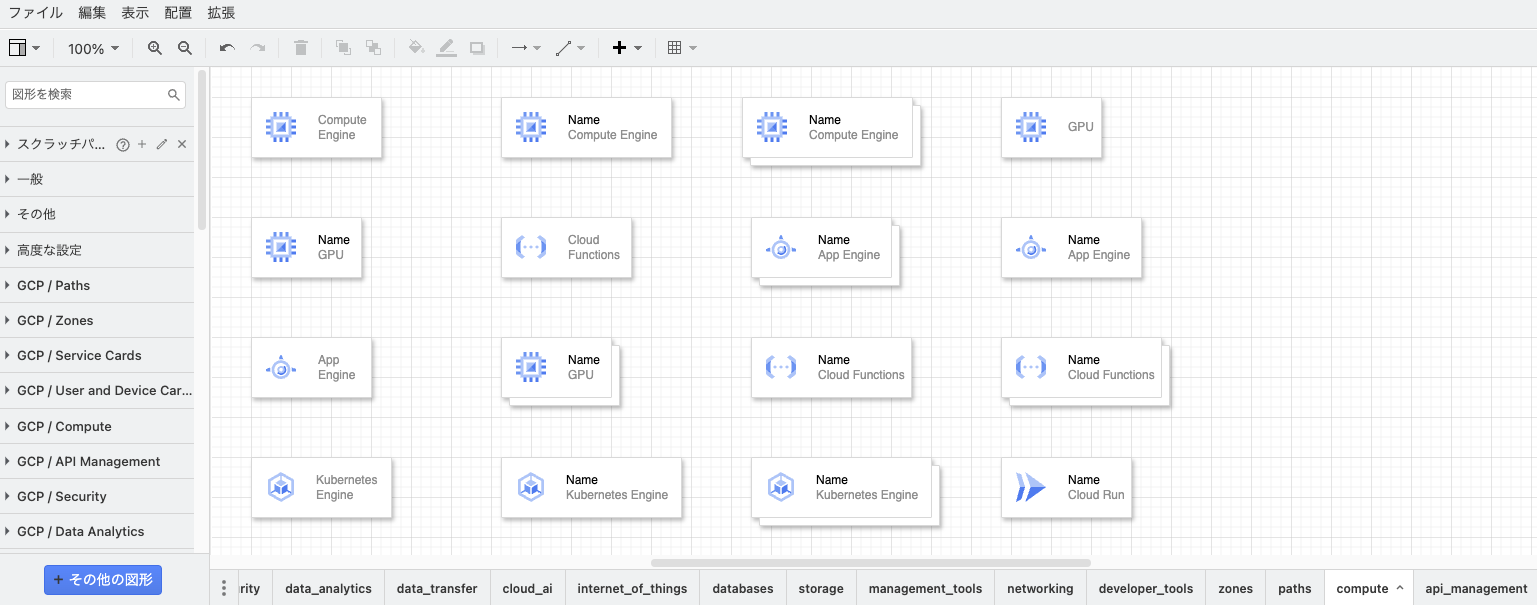The height and width of the screenshot is (605, 1537).
Task: Open the zoom level 100% dropdown
Action: [93, 48]
